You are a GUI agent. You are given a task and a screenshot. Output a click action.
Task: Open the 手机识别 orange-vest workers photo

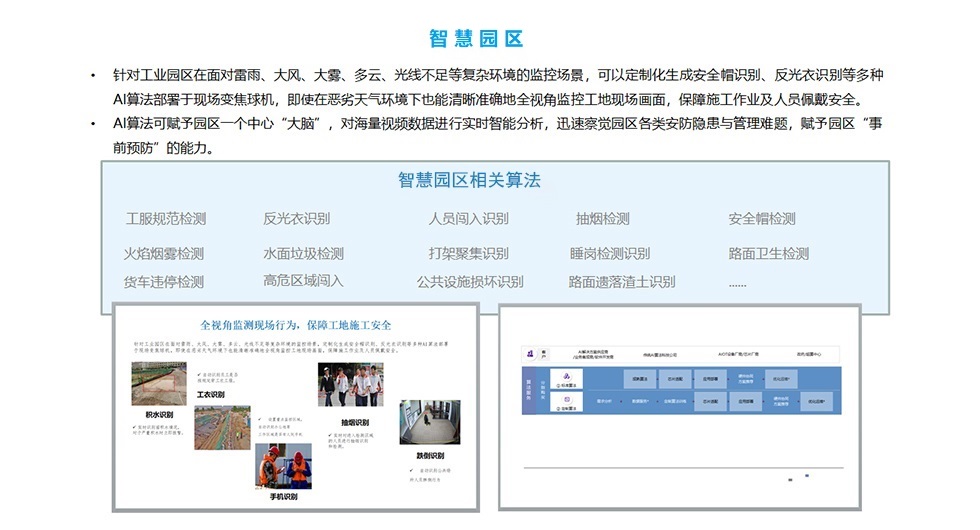(281, 467)
